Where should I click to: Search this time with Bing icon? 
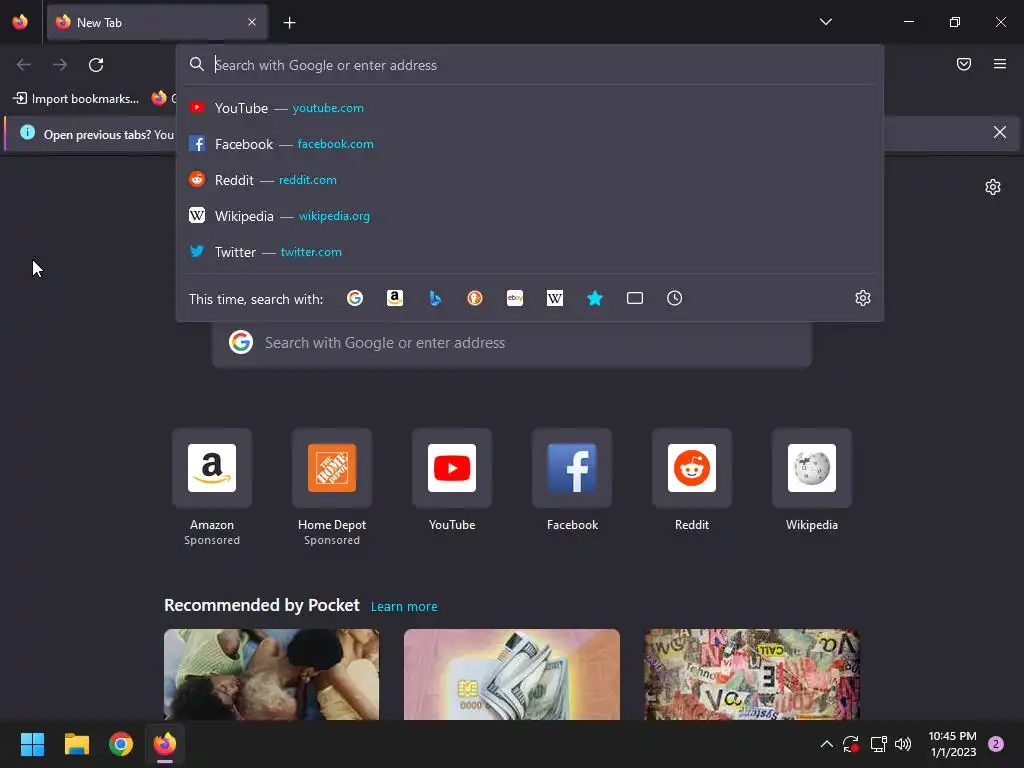pyautogui.click(x=435, y=298)
